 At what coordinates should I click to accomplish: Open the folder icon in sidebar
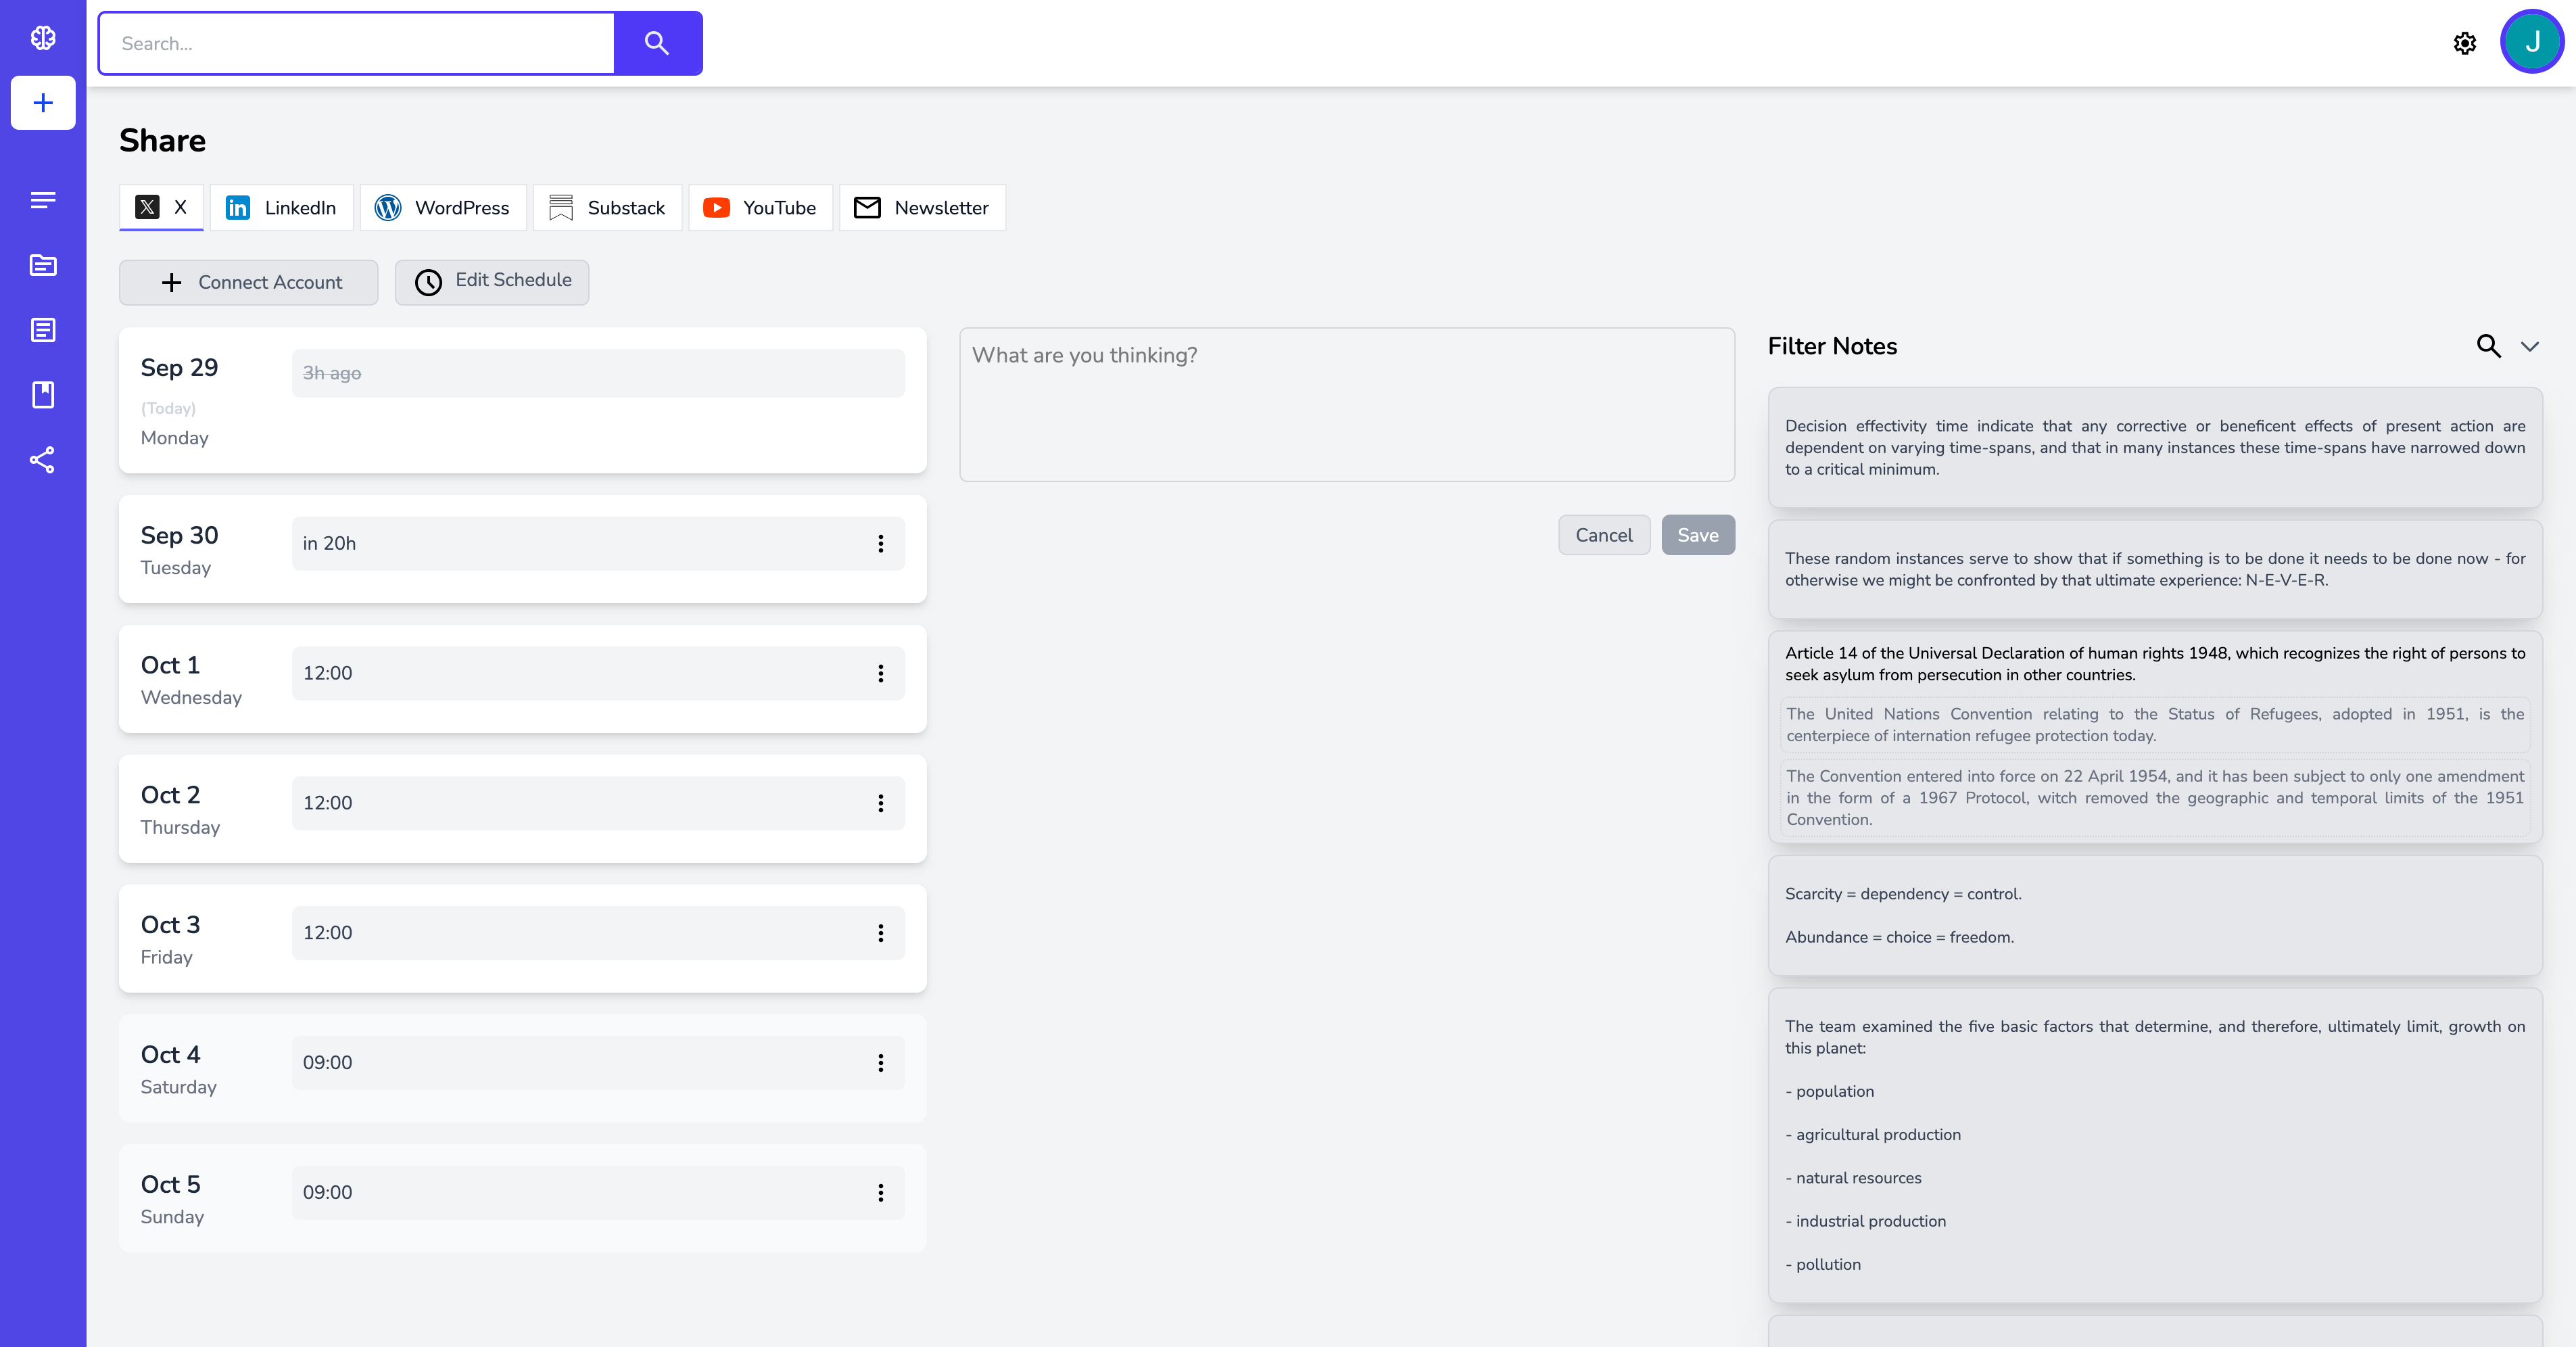43,265
